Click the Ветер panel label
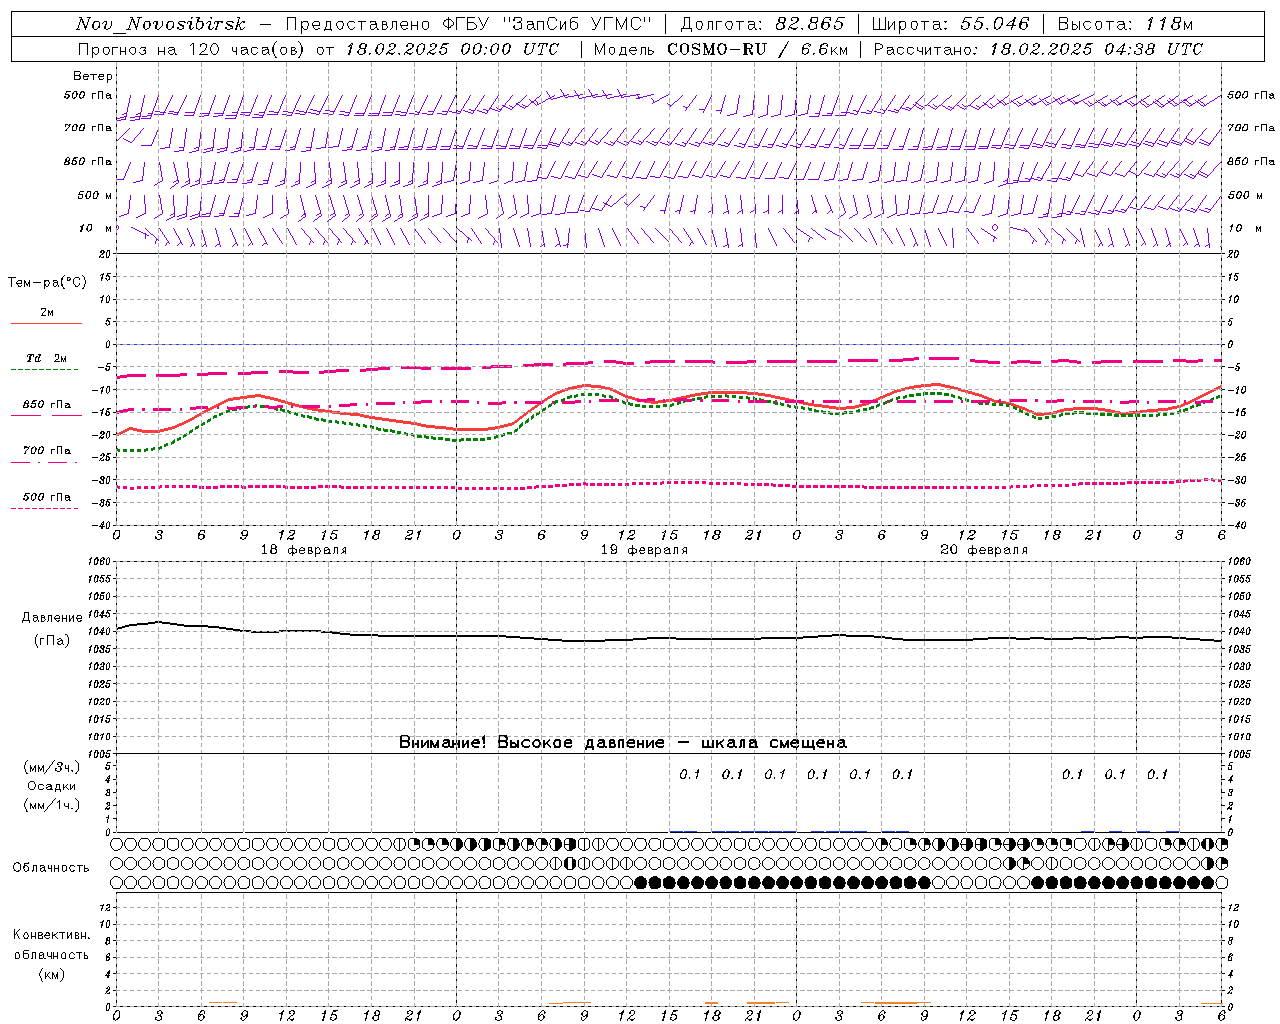 point(93,76)
